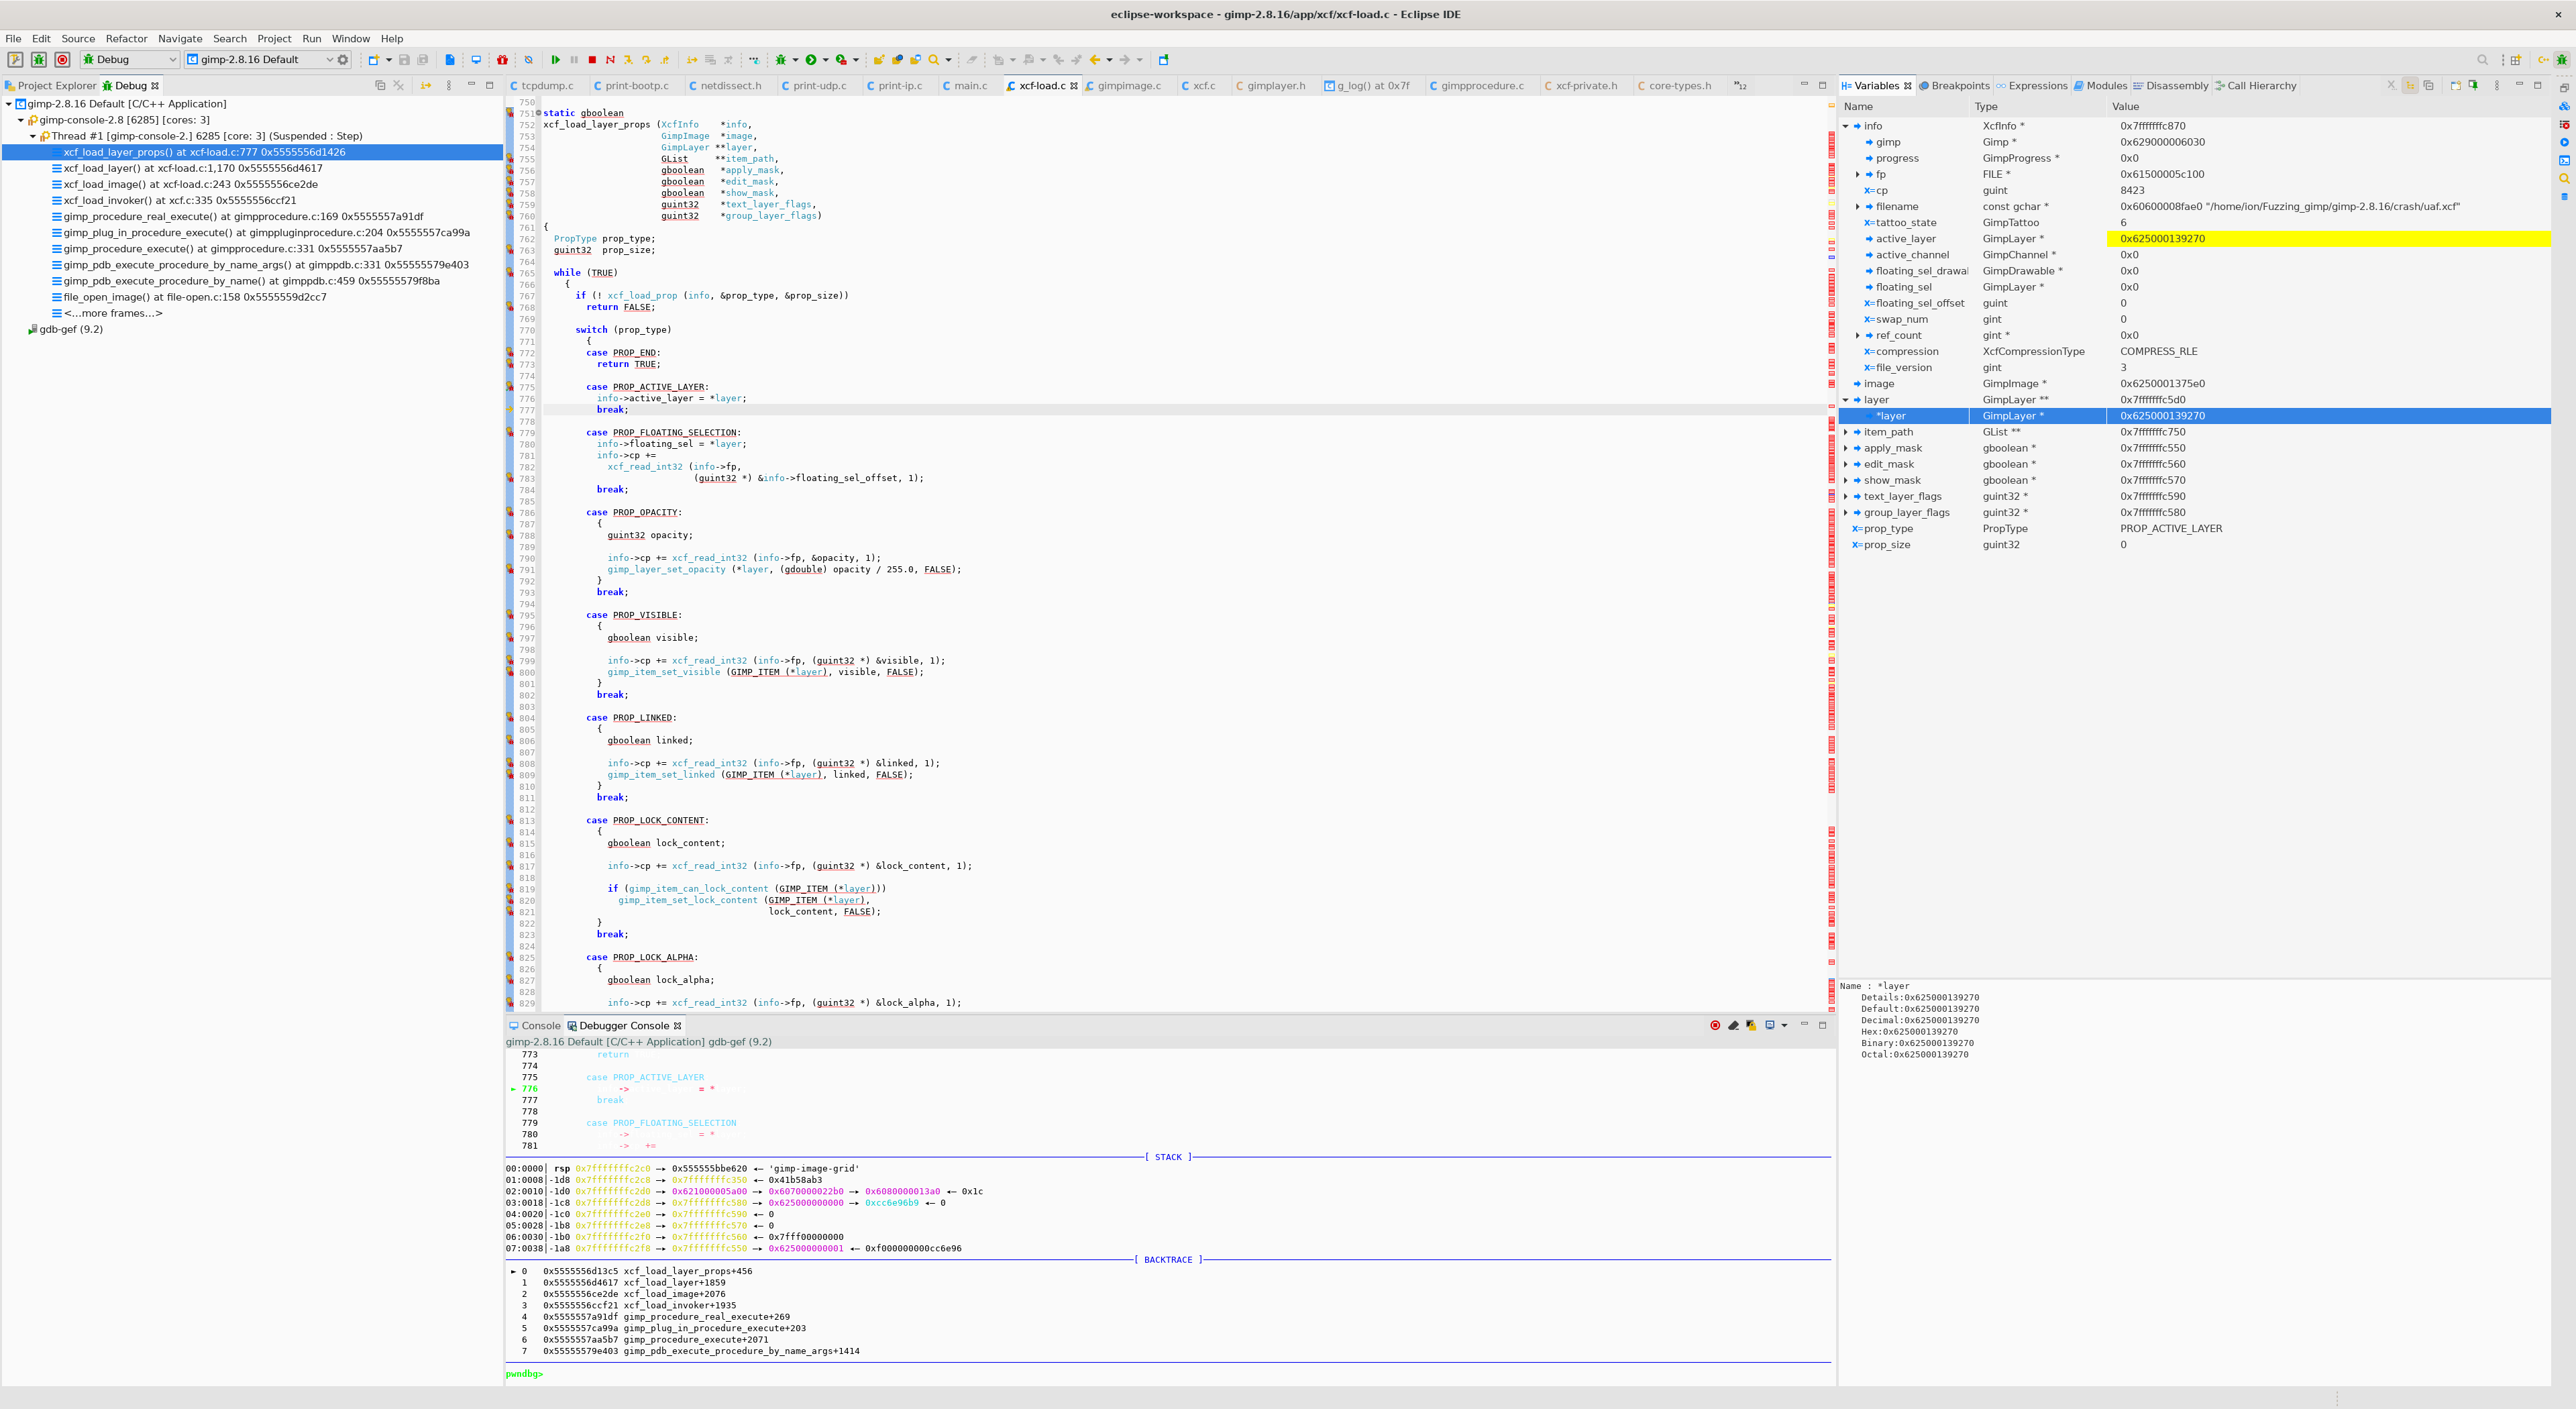
Task: Switch to the Project Explorer tab
Action: (51, 86)
